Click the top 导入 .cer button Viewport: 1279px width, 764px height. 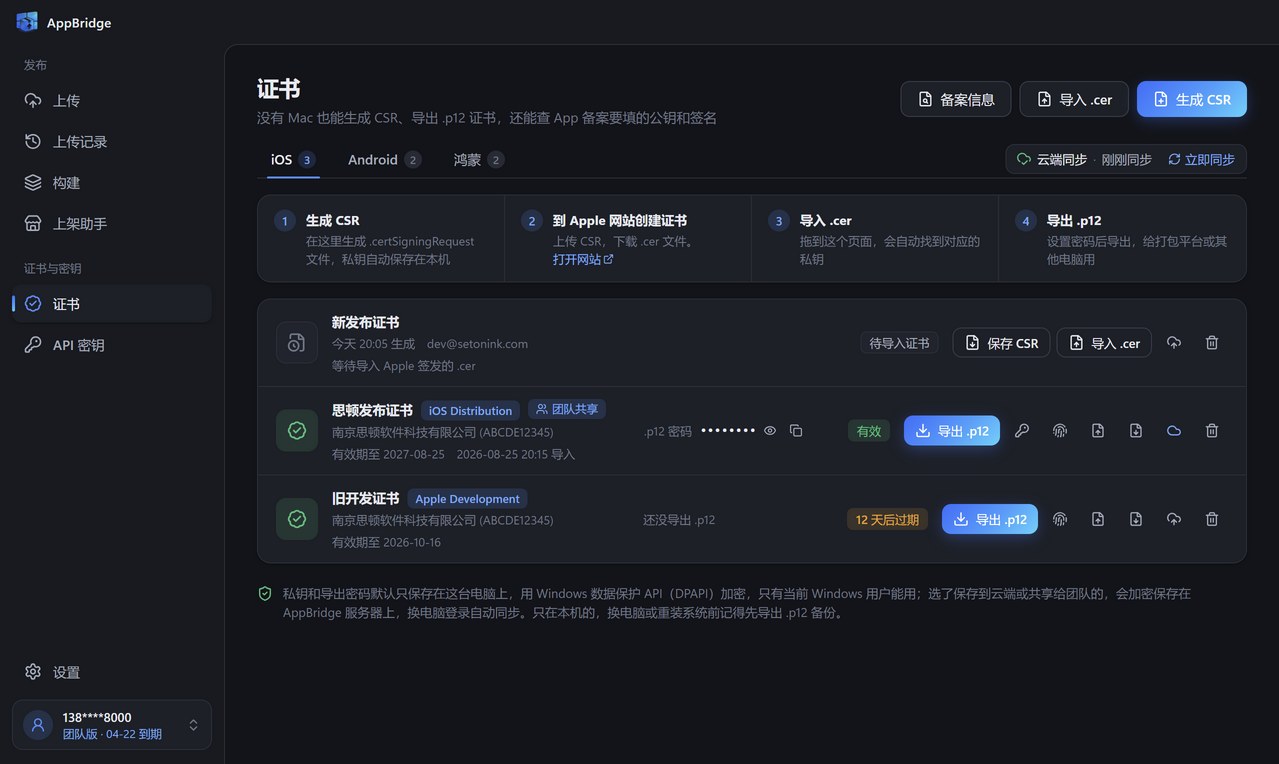(1074, 99)
